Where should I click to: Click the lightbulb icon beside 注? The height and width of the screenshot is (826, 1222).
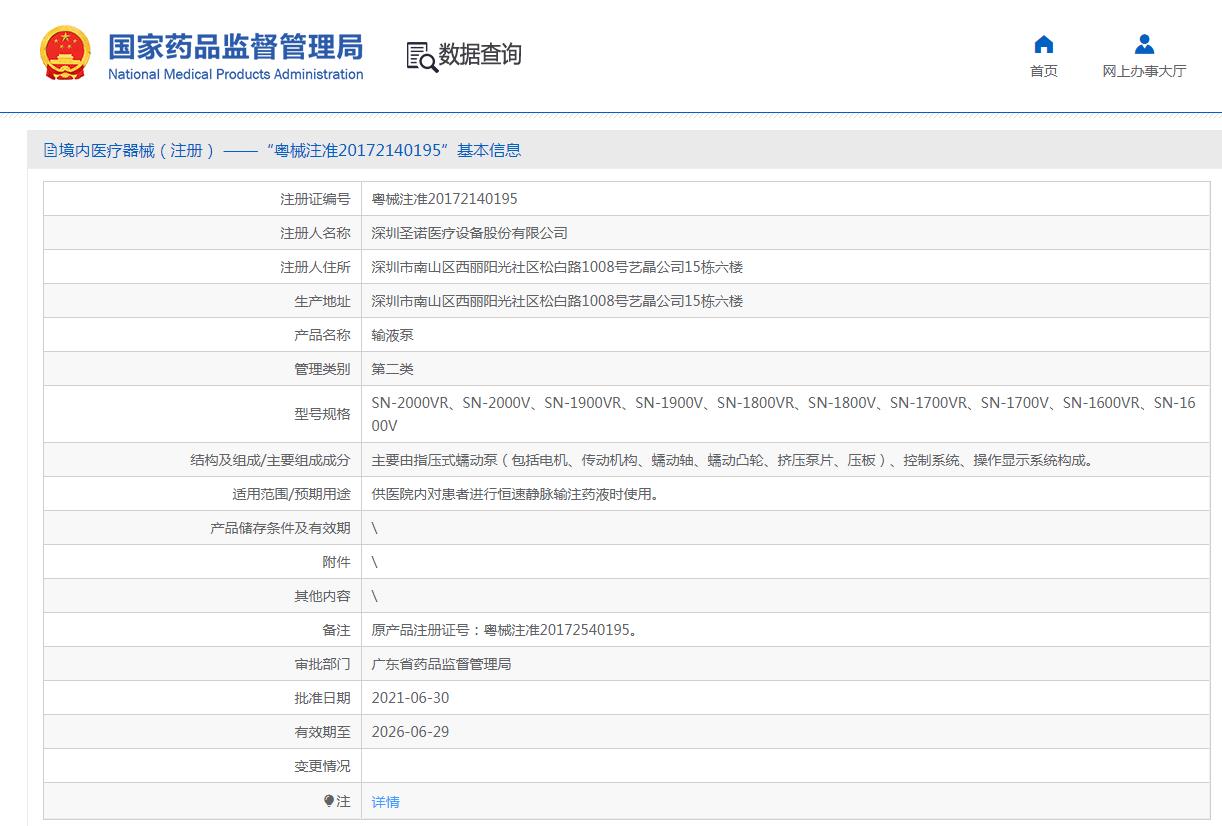pyautogui.click(x=329, y=800)
